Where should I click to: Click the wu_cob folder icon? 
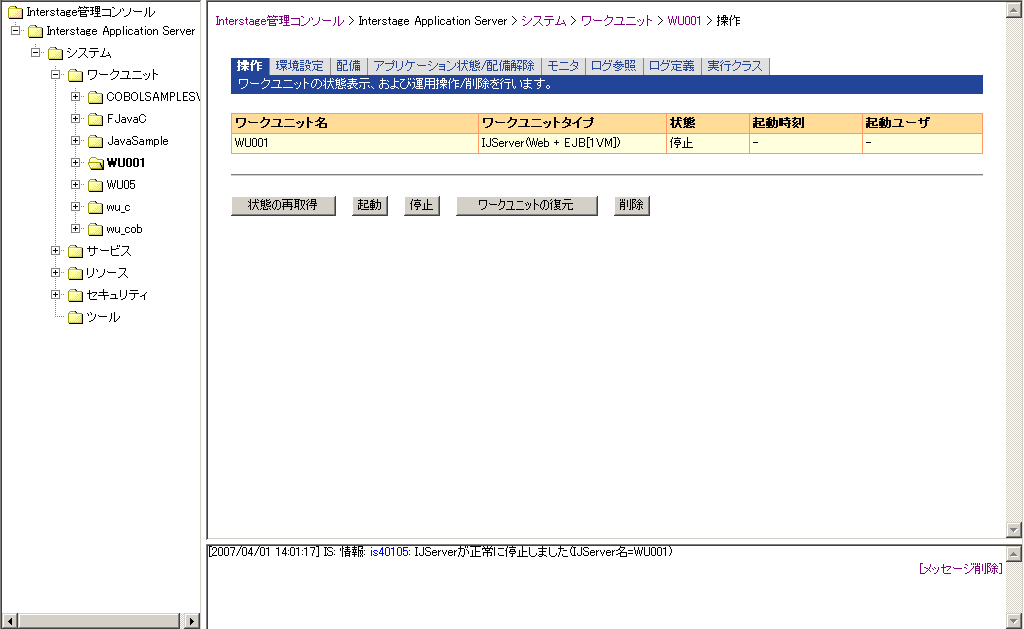coord(95,229)
